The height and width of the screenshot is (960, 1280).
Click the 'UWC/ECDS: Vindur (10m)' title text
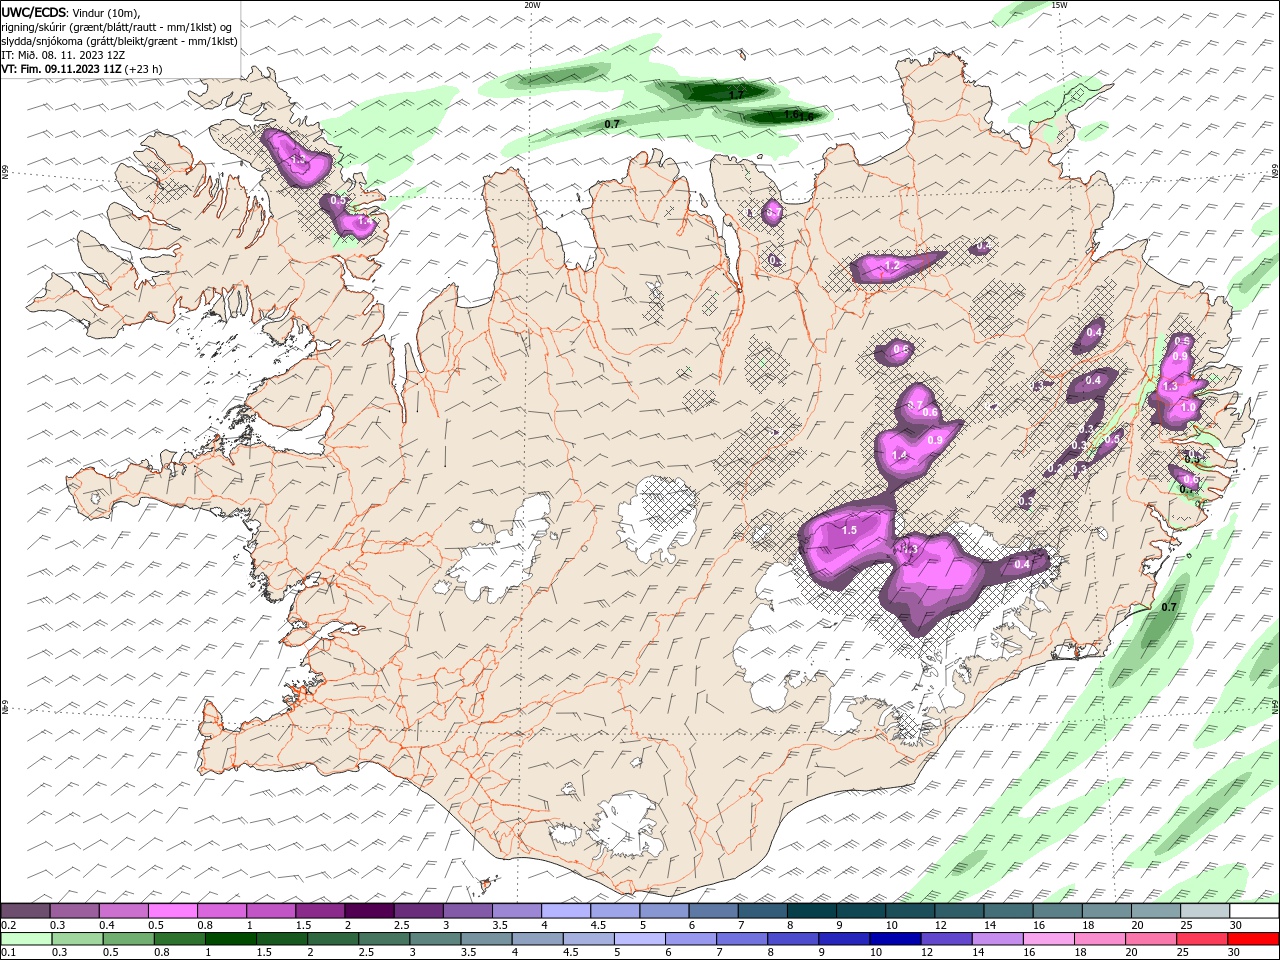click(71, 12)
